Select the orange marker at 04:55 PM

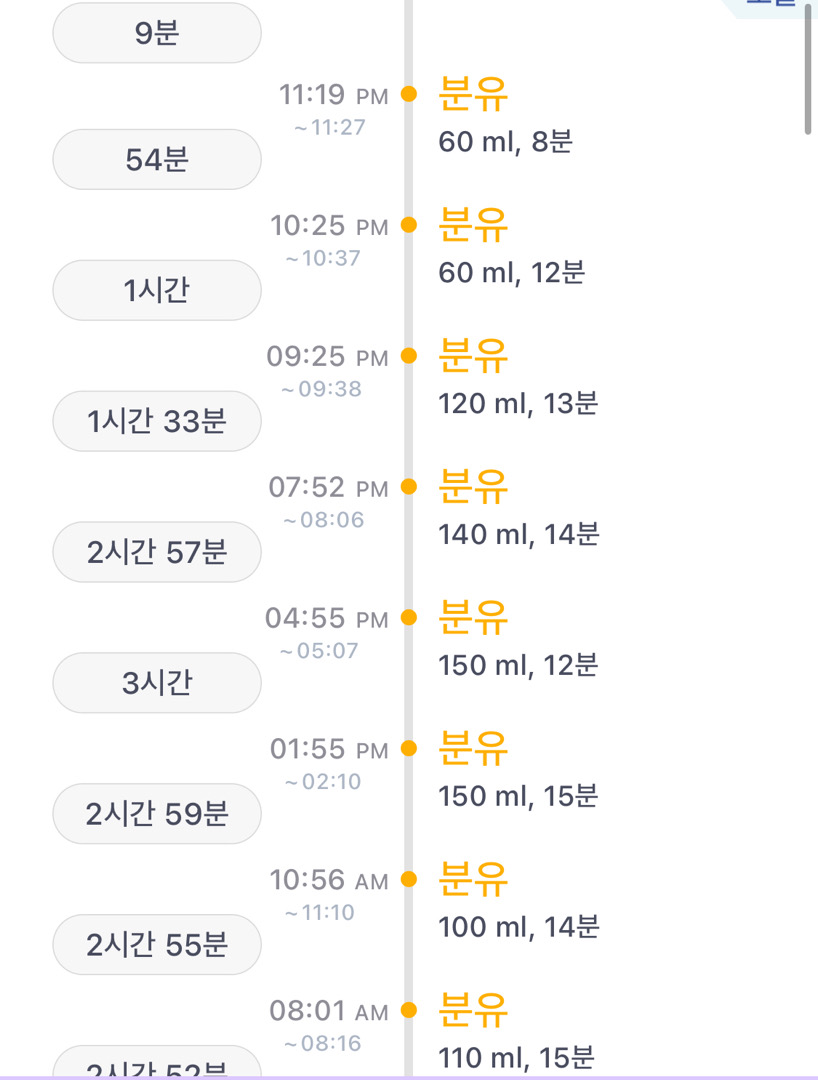(408, 618)
